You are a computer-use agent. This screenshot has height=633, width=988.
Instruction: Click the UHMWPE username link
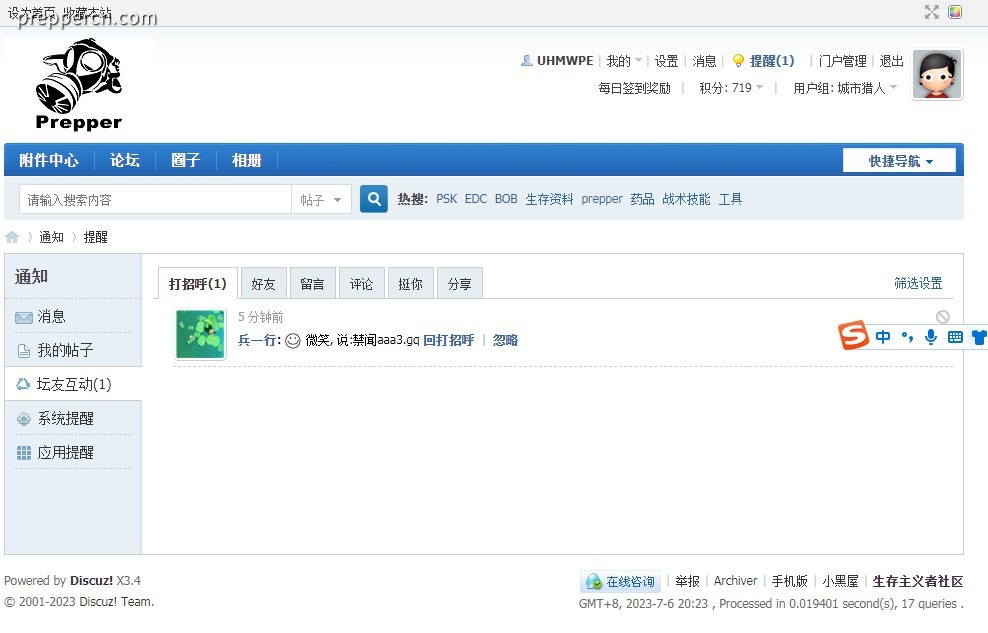point(565,60)
